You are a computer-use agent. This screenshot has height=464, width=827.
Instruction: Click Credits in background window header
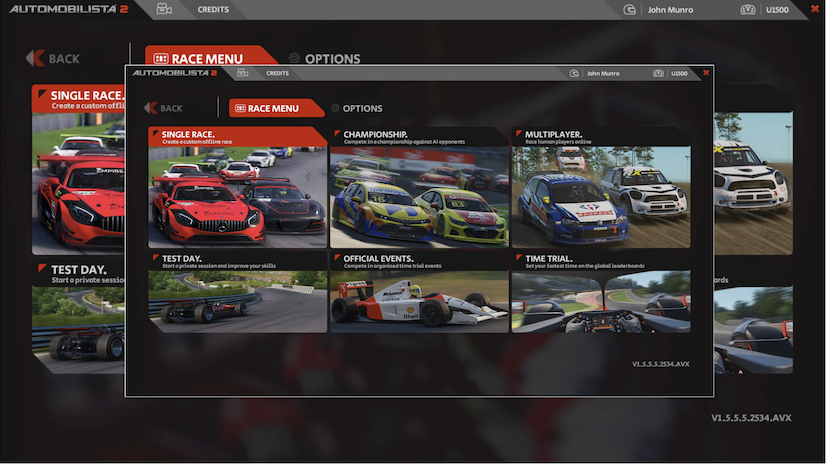coord(213,9)
